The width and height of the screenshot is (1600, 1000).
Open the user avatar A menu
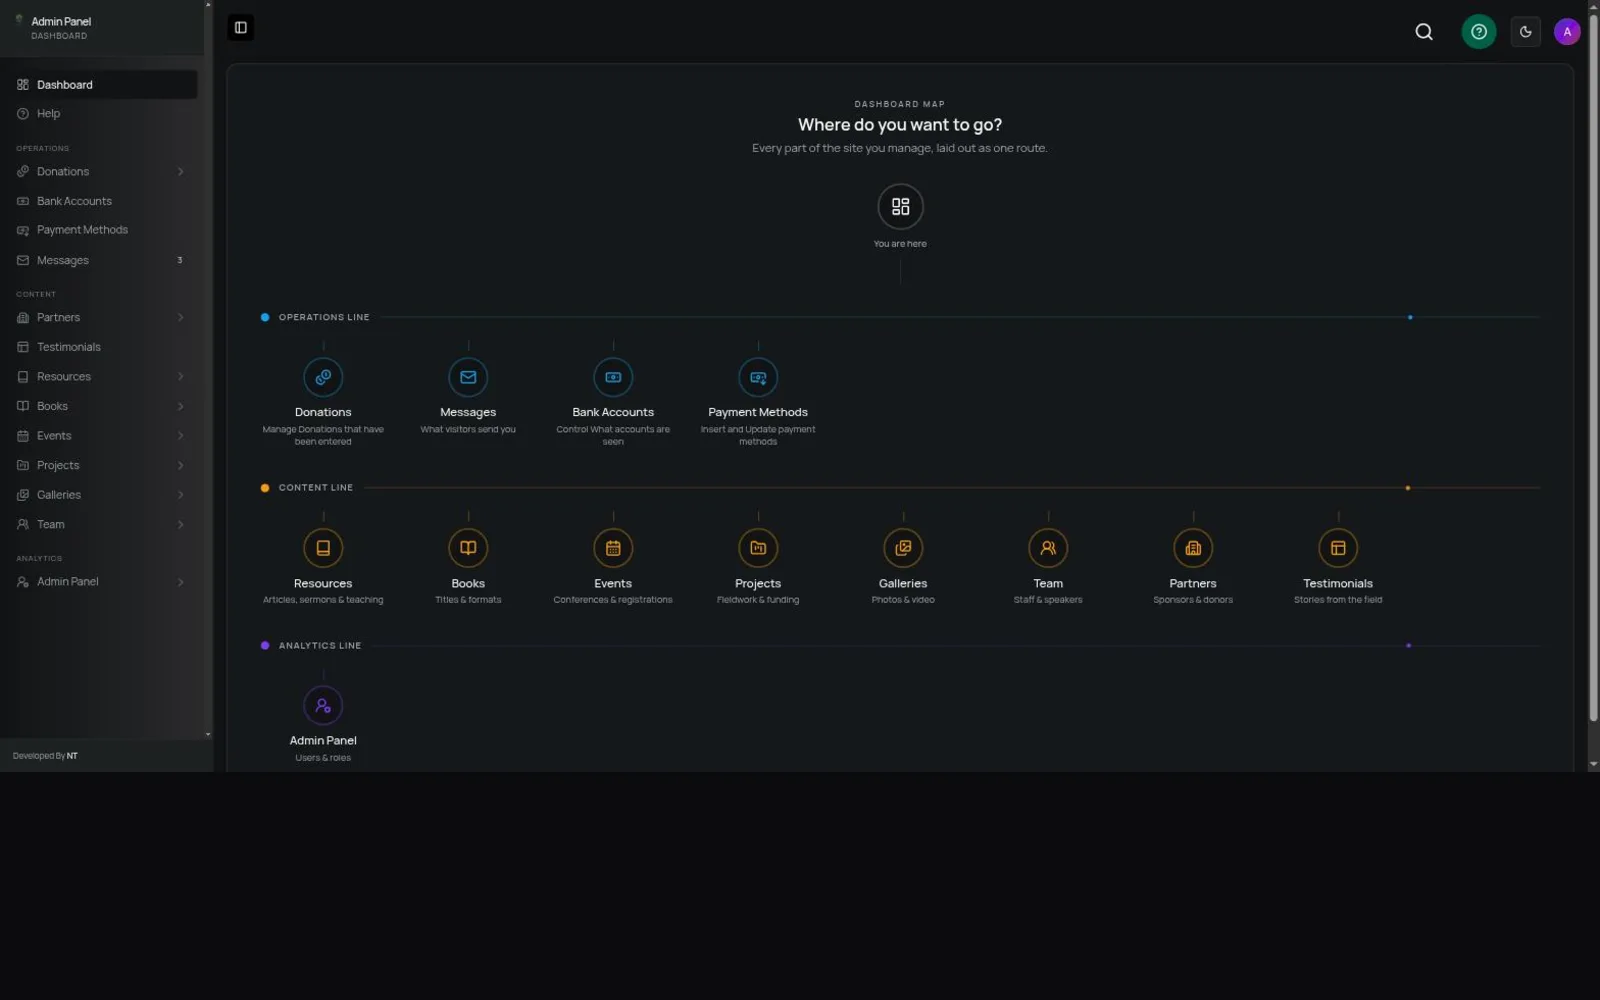[x=1567, y=32]
